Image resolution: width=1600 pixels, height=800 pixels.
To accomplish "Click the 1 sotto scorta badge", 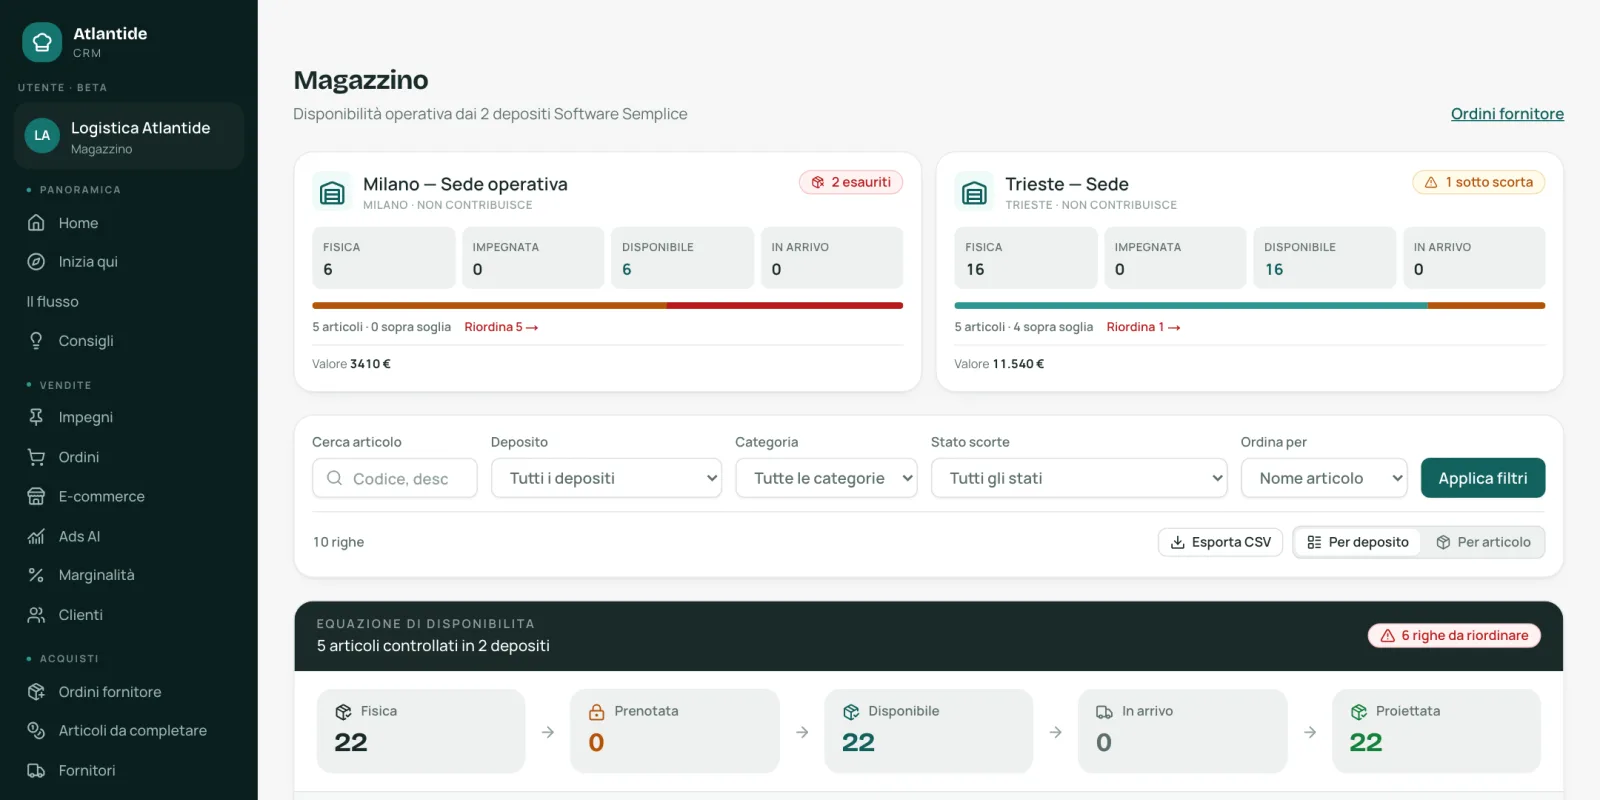I will 1479,182.
